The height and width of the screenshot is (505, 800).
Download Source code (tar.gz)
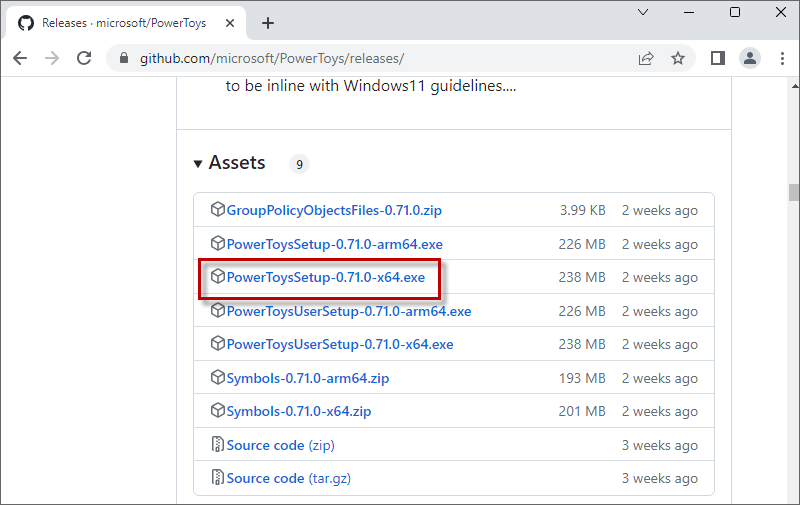coord(289,478)
